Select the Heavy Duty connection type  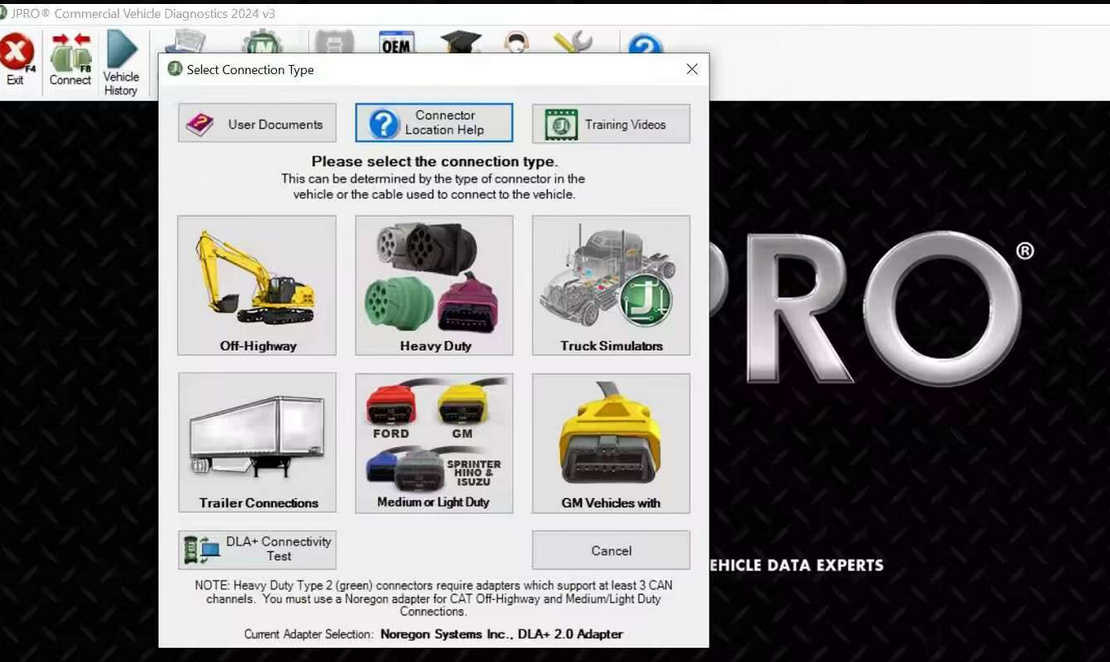433,285
